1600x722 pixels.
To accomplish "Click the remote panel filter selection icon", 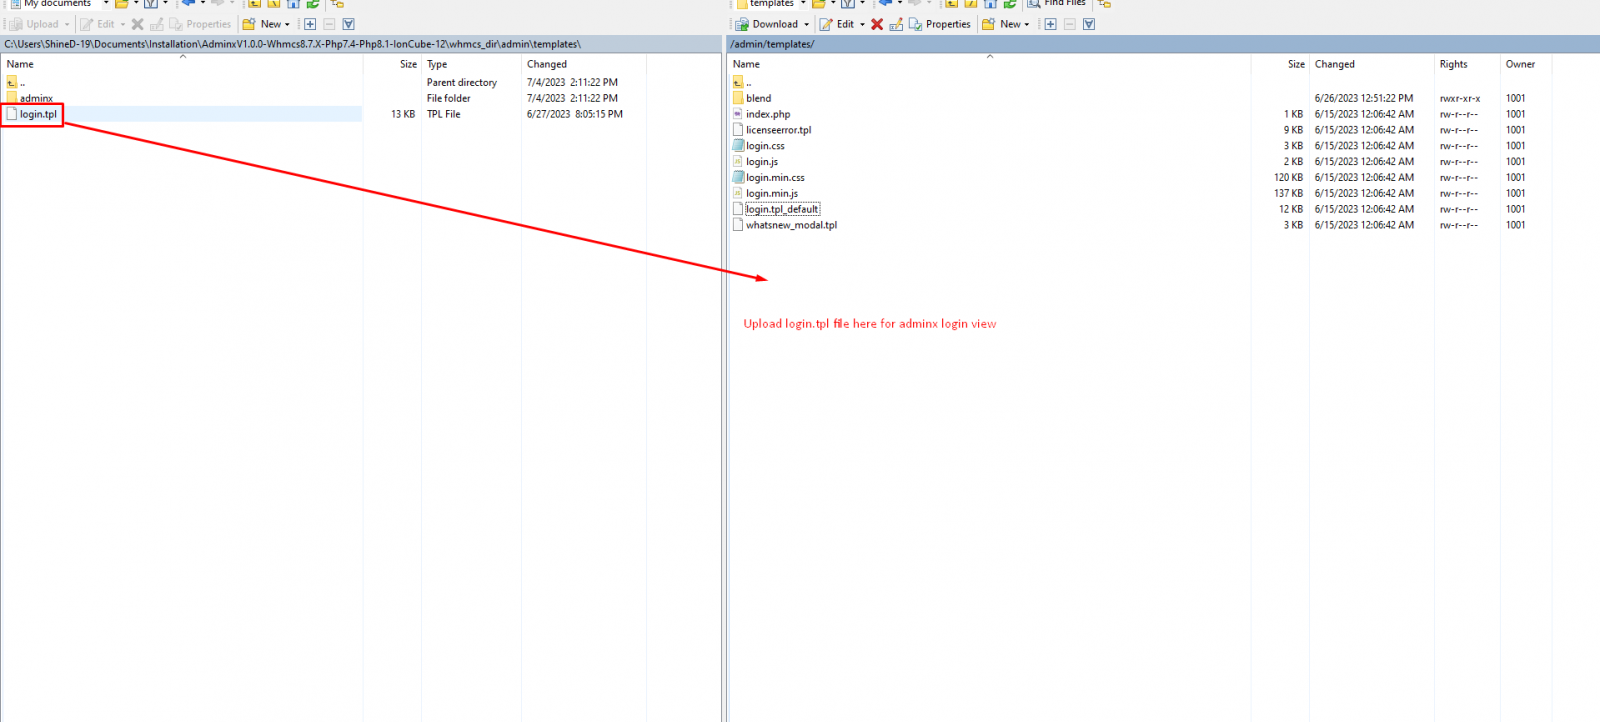I will (x=1089, y=24).
